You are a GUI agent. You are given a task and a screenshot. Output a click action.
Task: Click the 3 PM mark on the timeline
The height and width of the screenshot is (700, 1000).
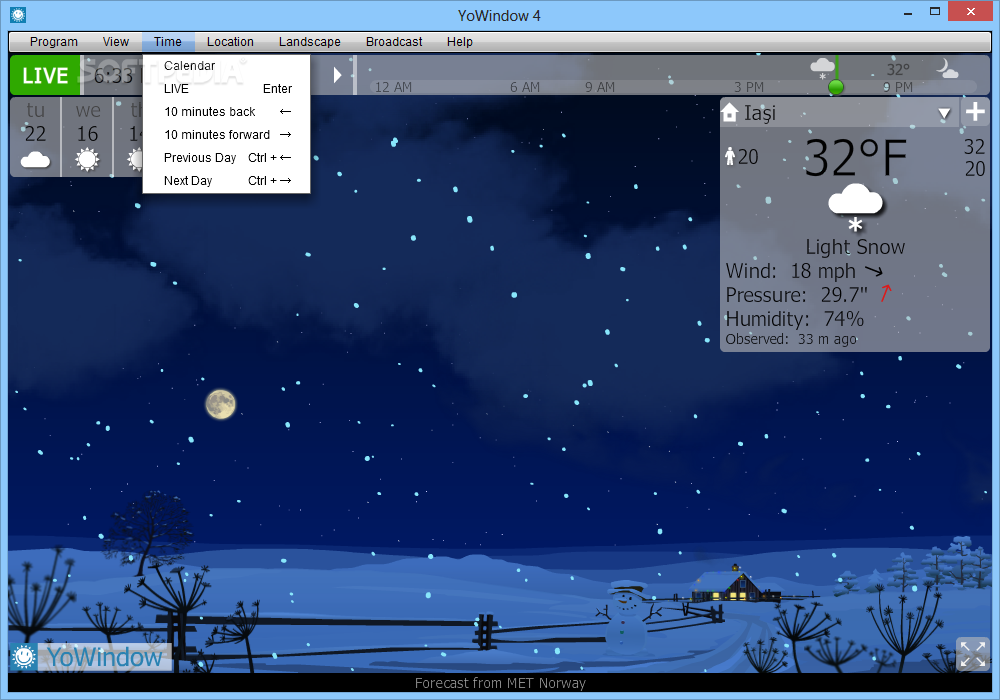coord(749,87)
